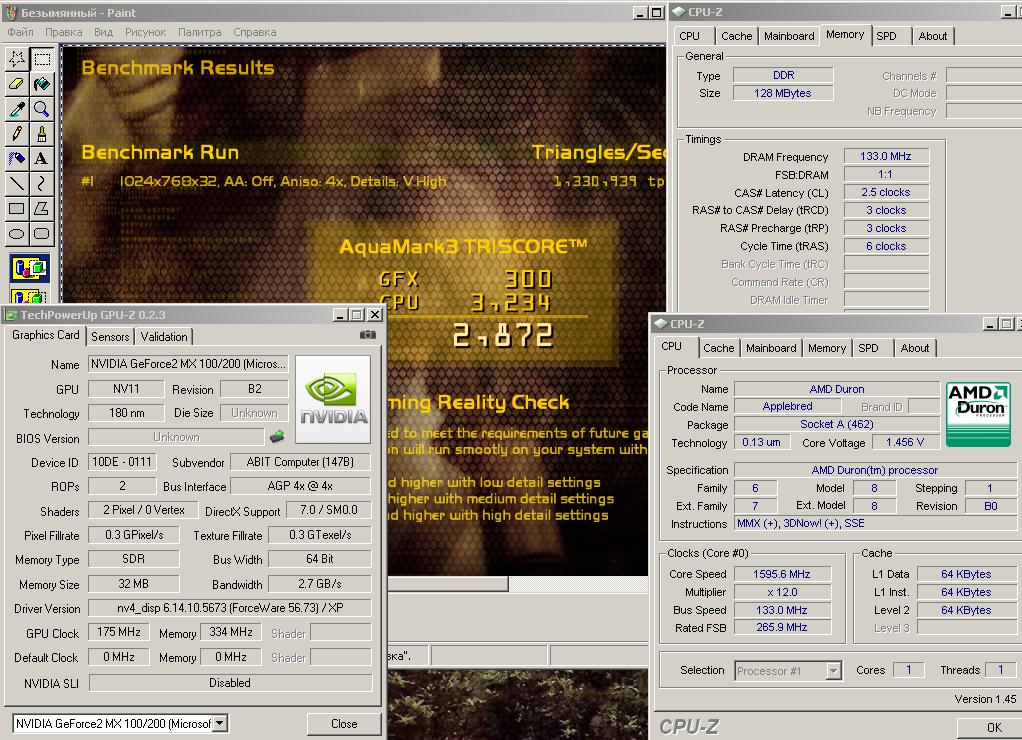Open the Палитра menu in Paint
The width and height of the screenshot is (1022, 740).
[x=199, y=32]
